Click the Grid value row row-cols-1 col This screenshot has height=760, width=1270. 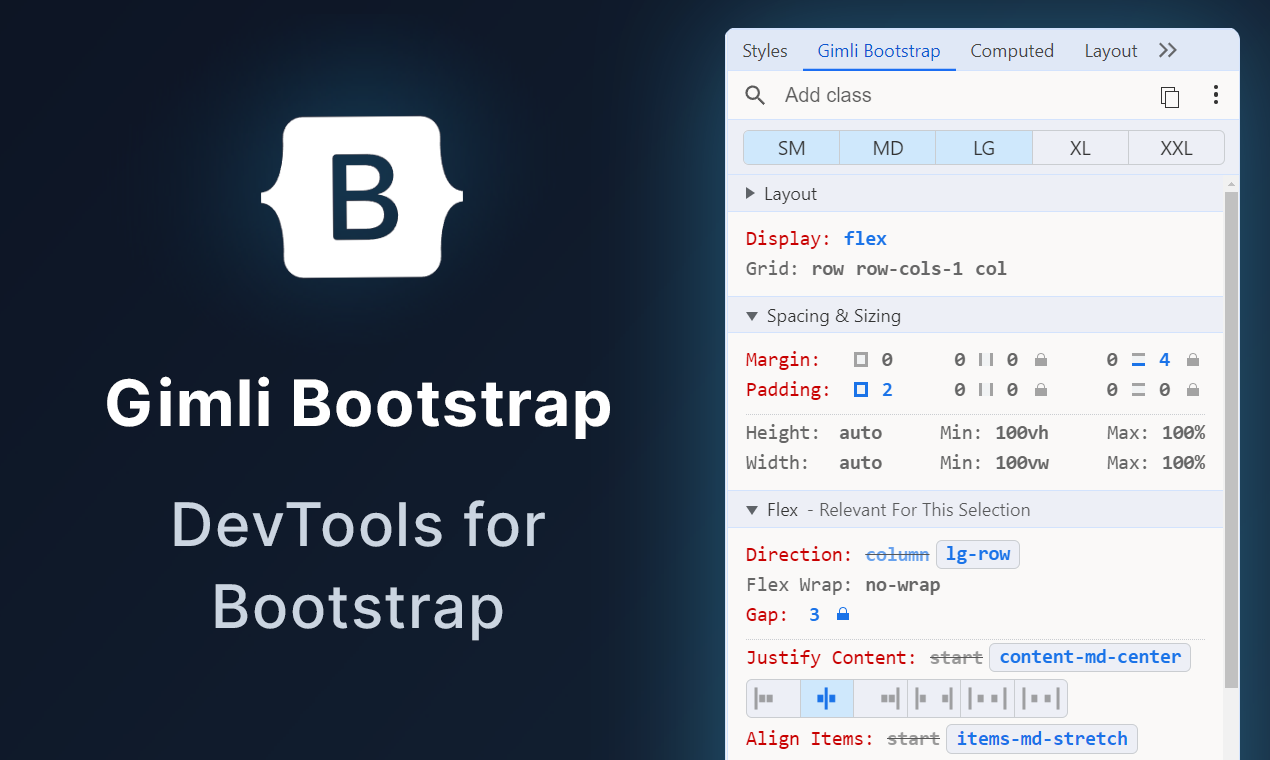(x=909, y=269)
